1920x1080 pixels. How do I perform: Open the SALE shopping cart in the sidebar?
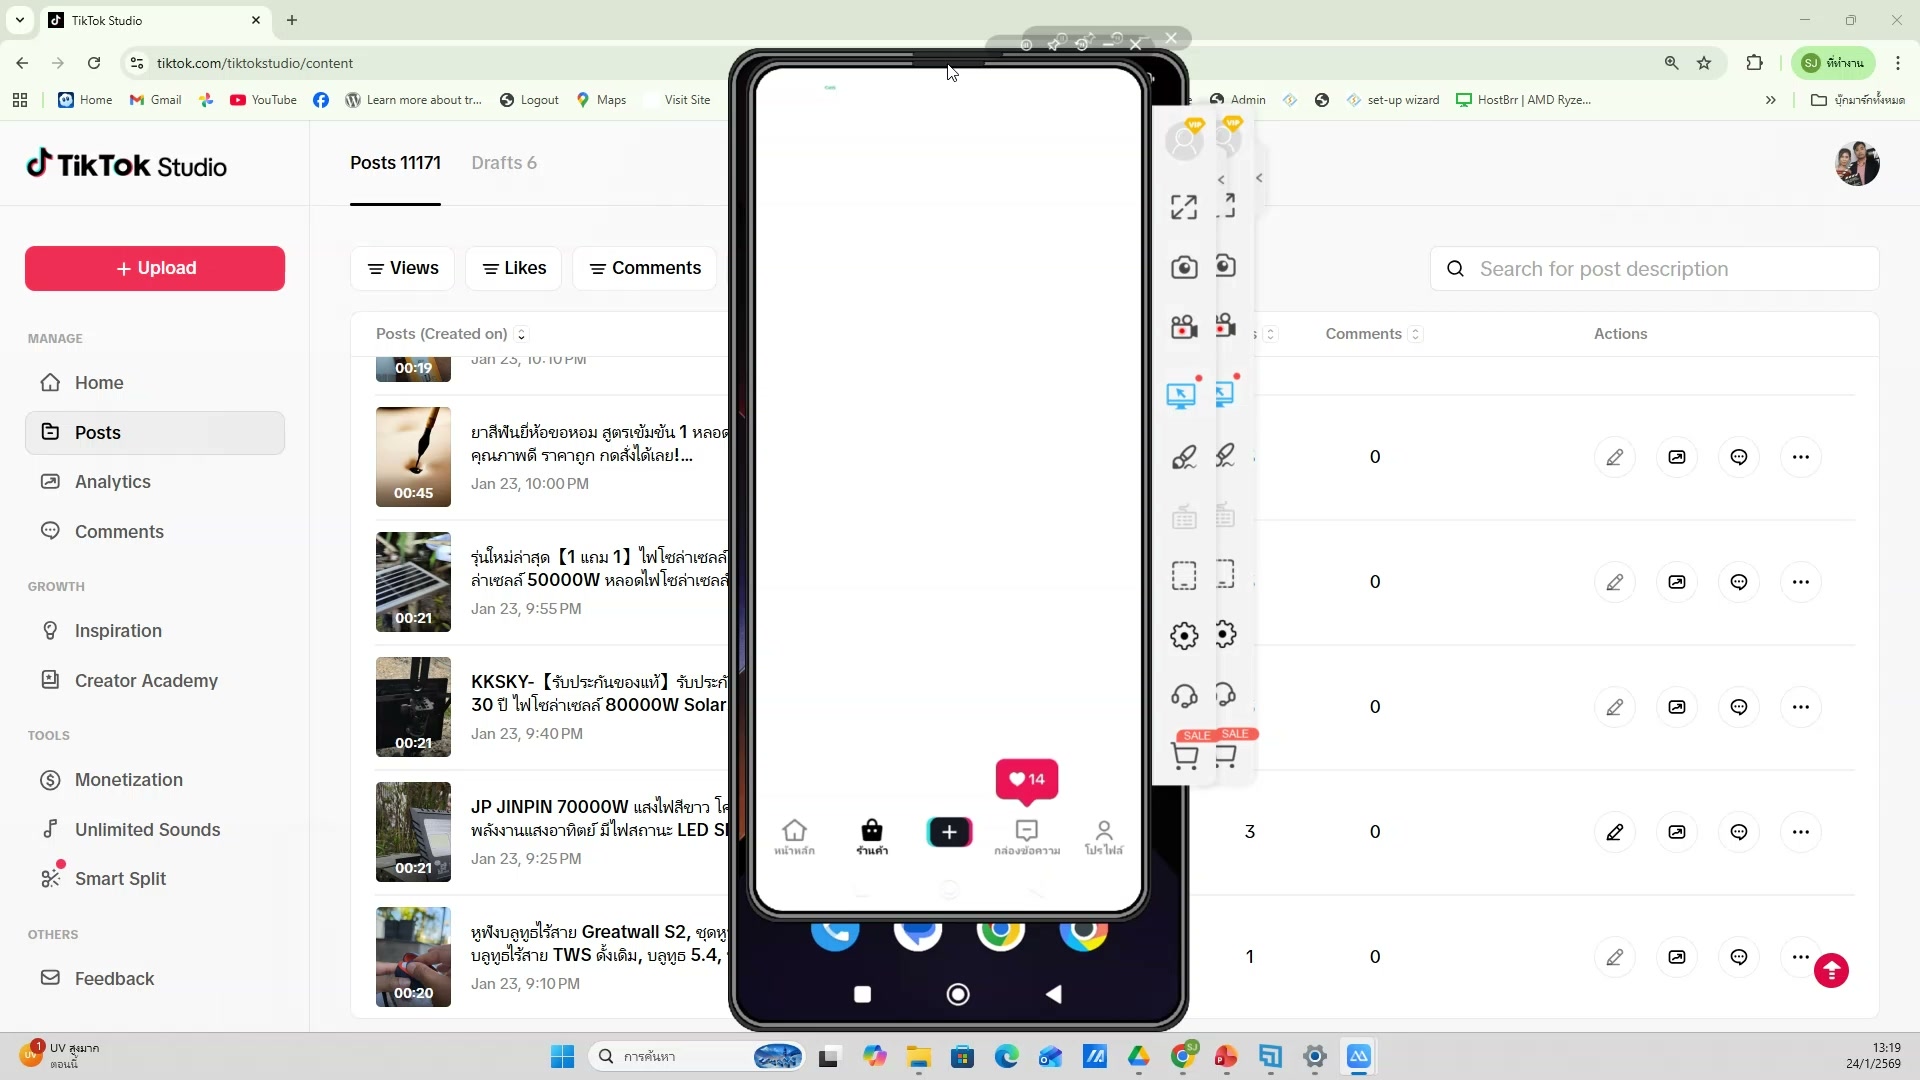click(1184, 756)
